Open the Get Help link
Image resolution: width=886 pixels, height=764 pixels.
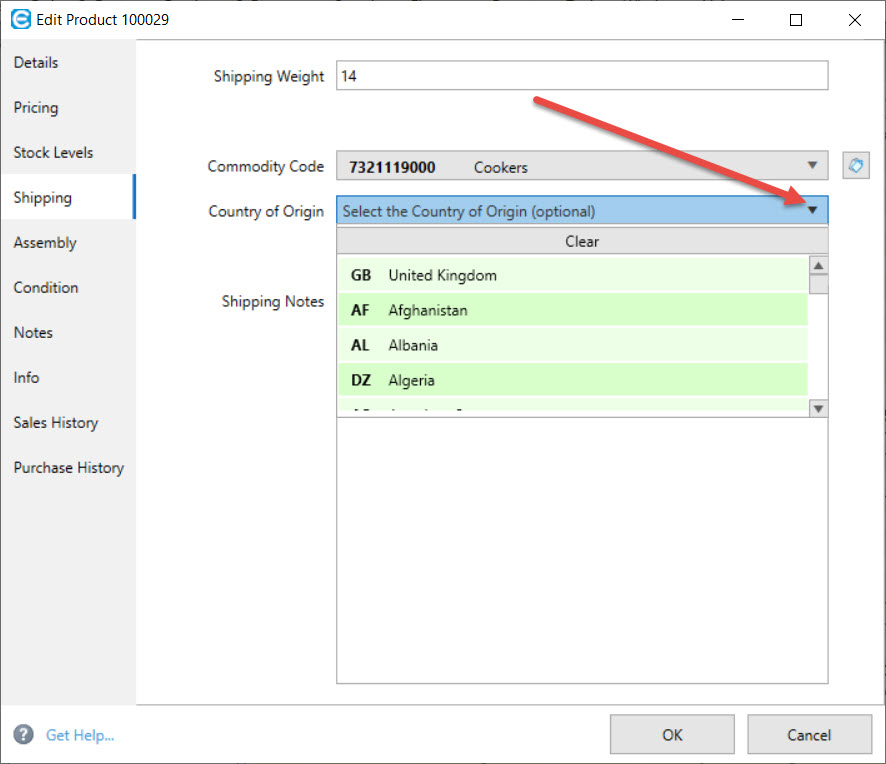[80, 735]
